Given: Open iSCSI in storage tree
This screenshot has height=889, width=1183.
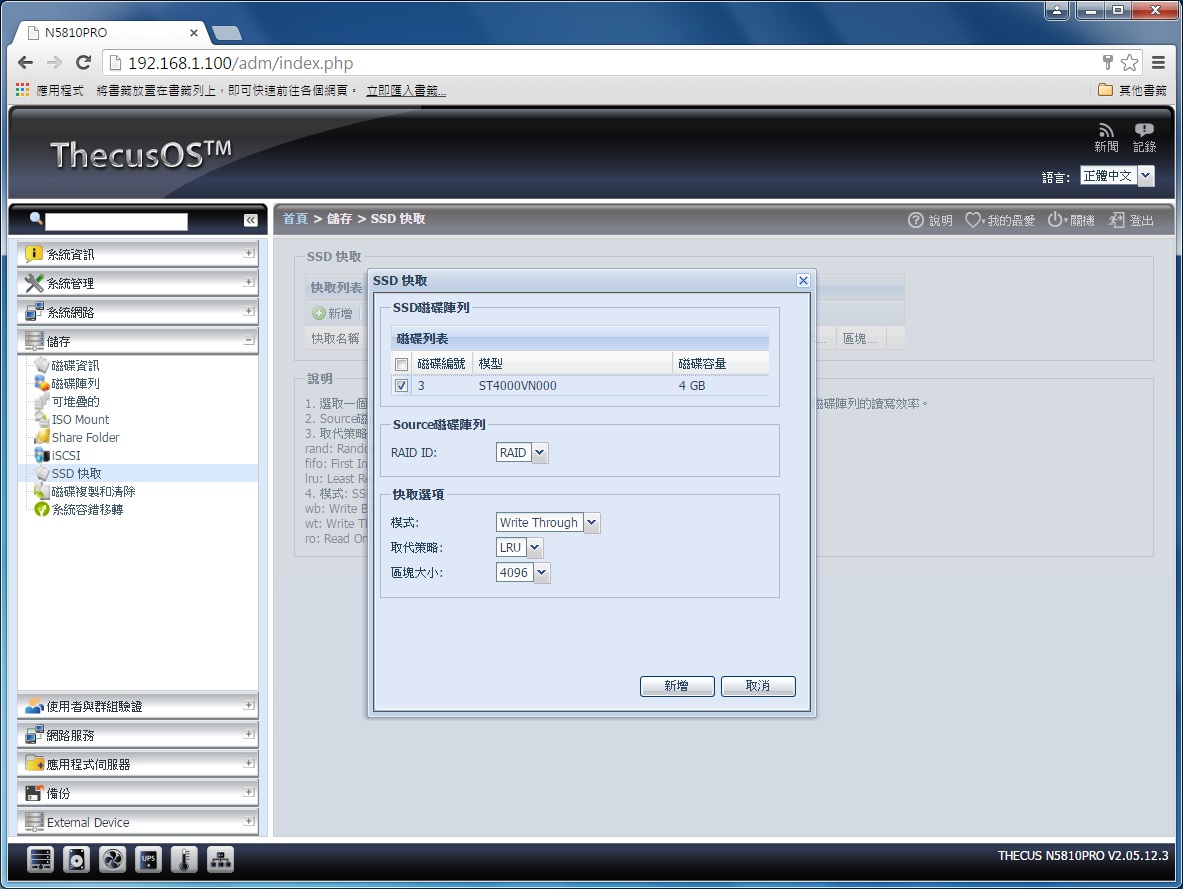Looking at the screenshot, I should pos(66,456).
